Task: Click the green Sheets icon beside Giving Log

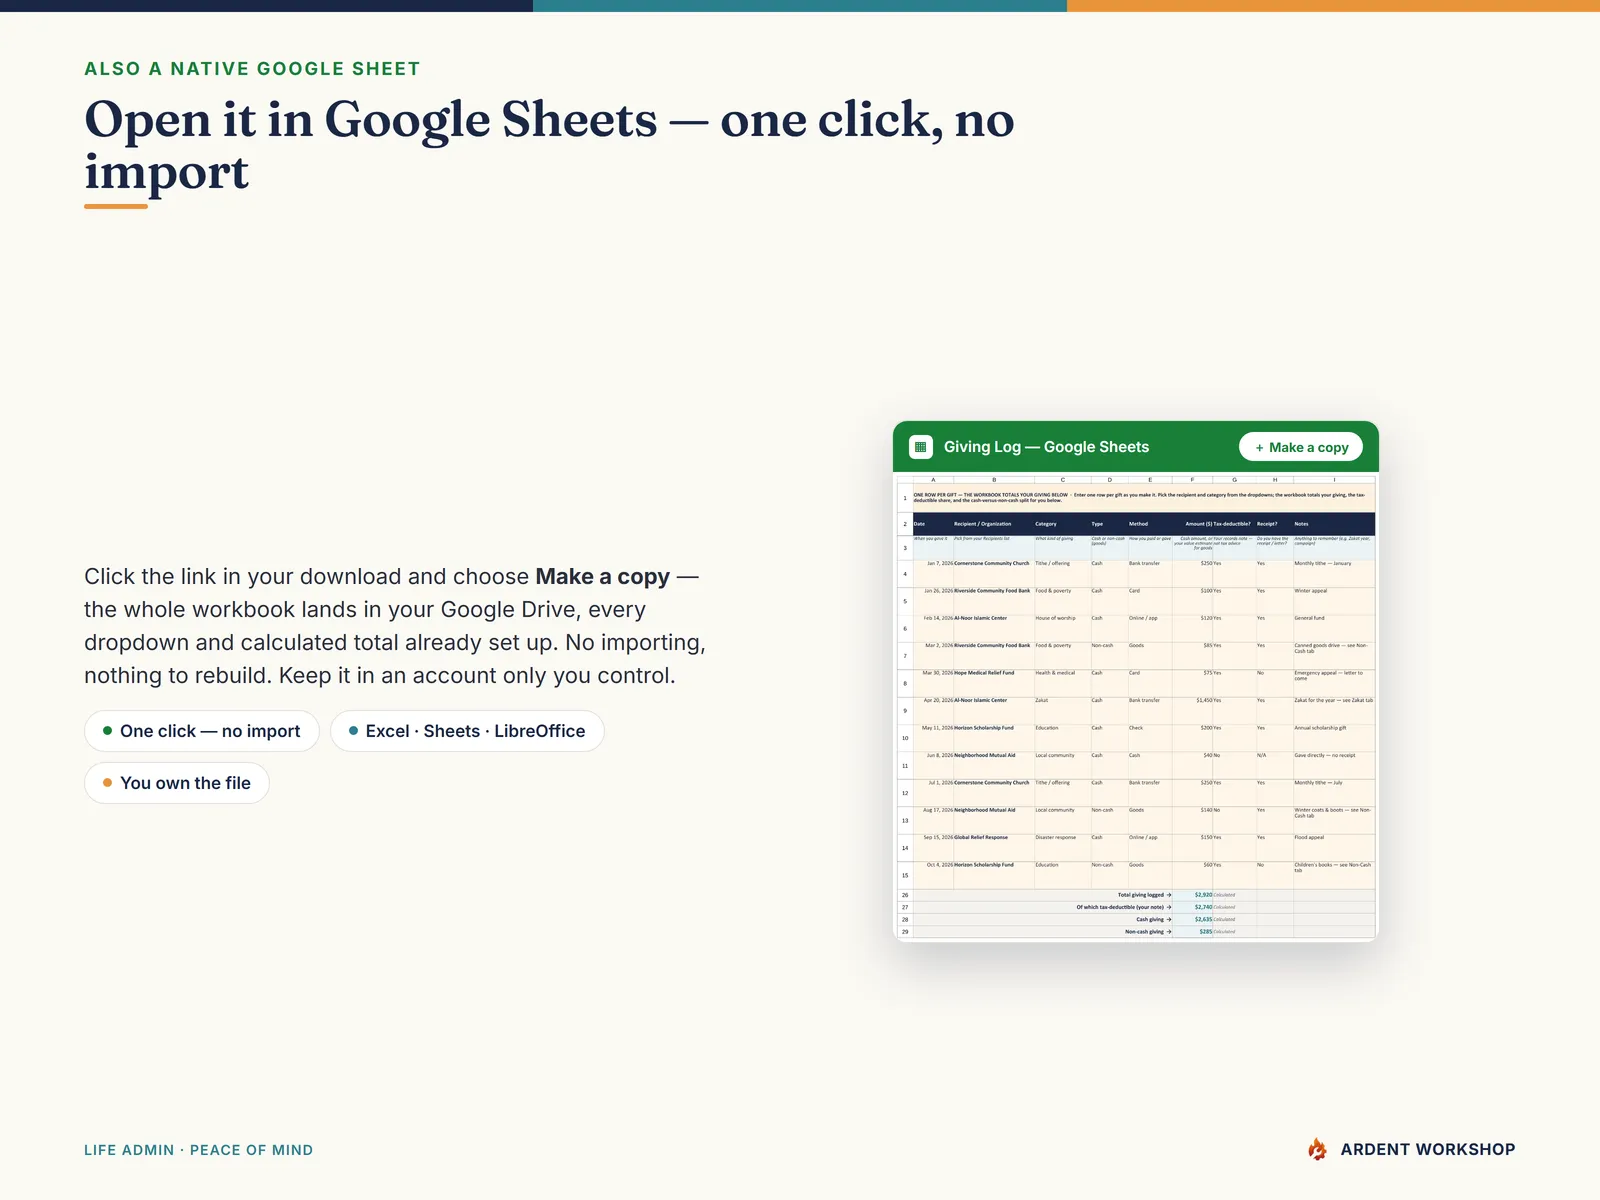Action: [x=921, y=447]
